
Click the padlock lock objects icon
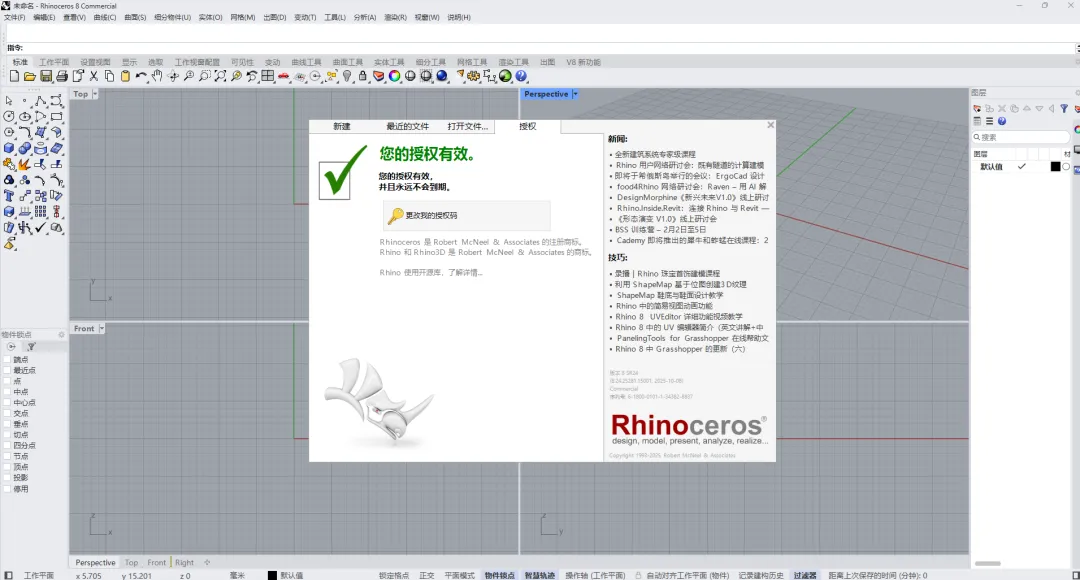pos(363,76)
